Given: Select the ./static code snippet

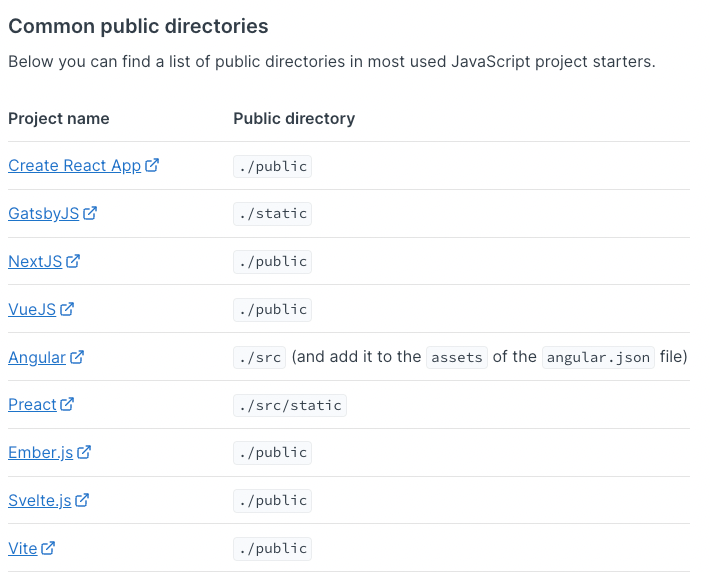Looking at the screenshot, I should [x=272, y=213].
